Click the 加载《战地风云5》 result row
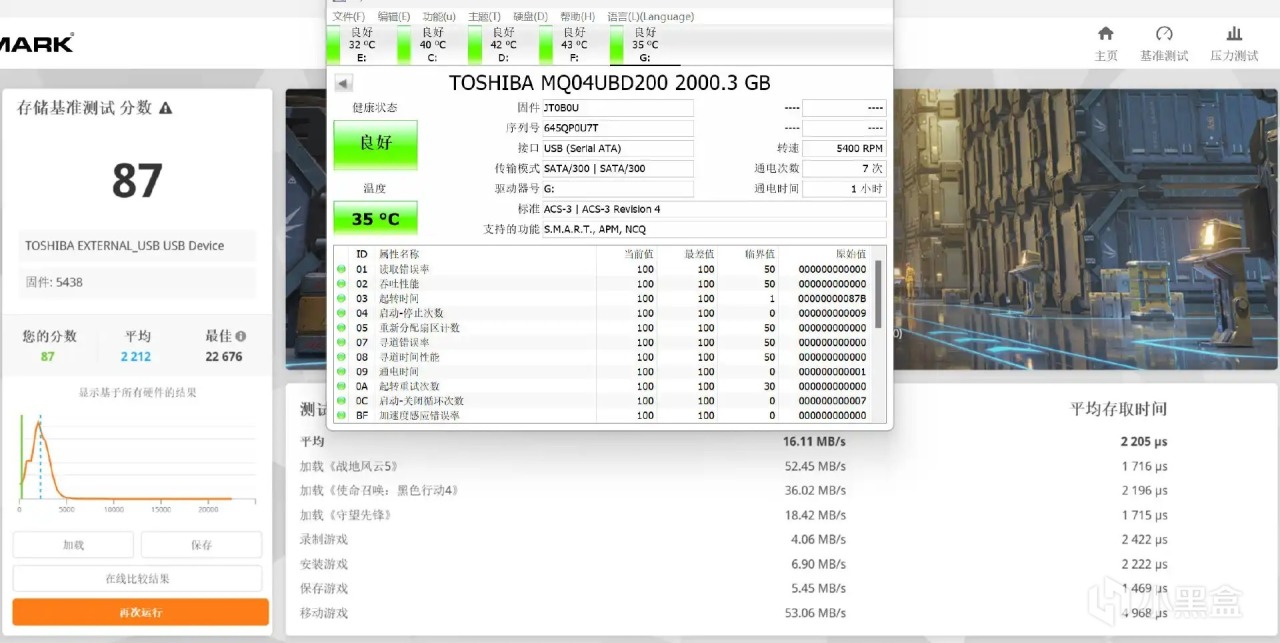This screenshot has width=1280, height=643. tap(734, 466)
